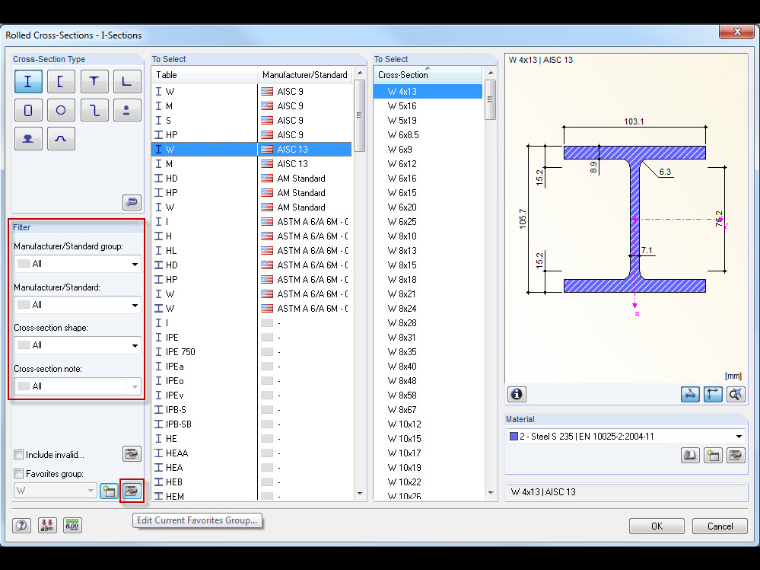Select the crane rail section type icon
Screen dimensions: 760x570
point(28,139)
